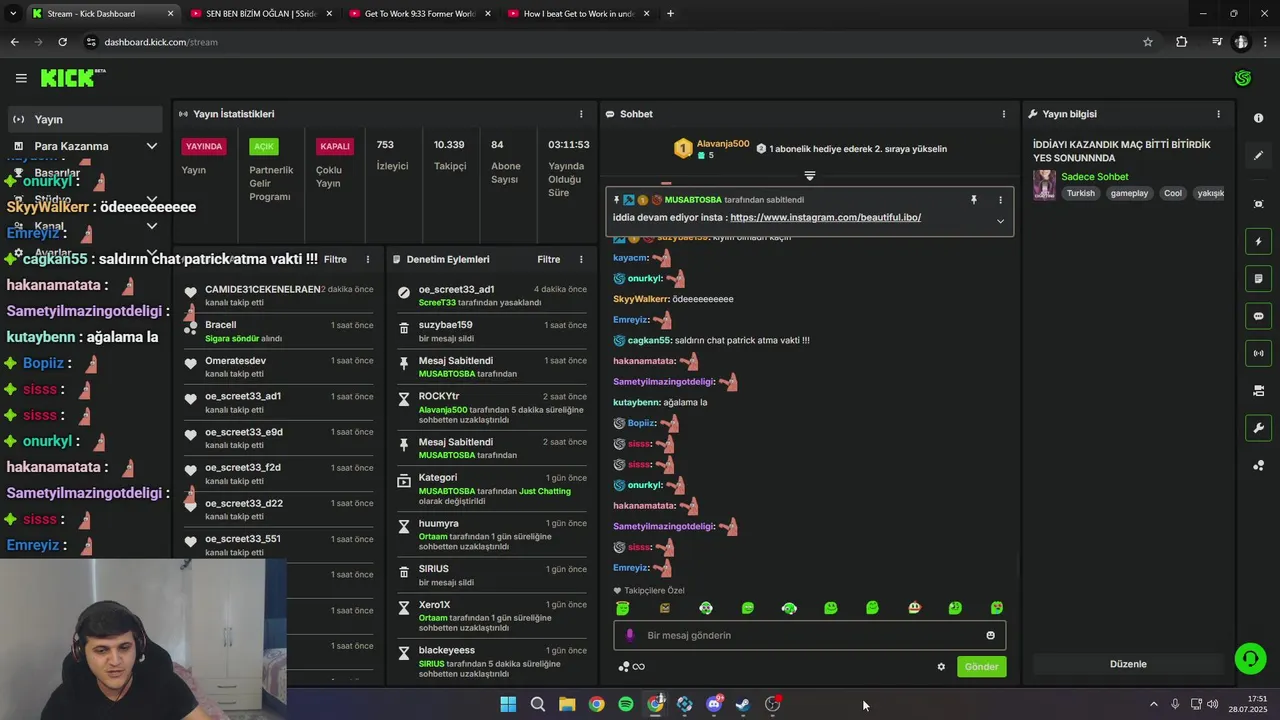Image resolution: width=1280 pixels, height=720 pixels.
Task: Open Filtre in the Denetim Eylemleri panel
Action: coord(548,259)
